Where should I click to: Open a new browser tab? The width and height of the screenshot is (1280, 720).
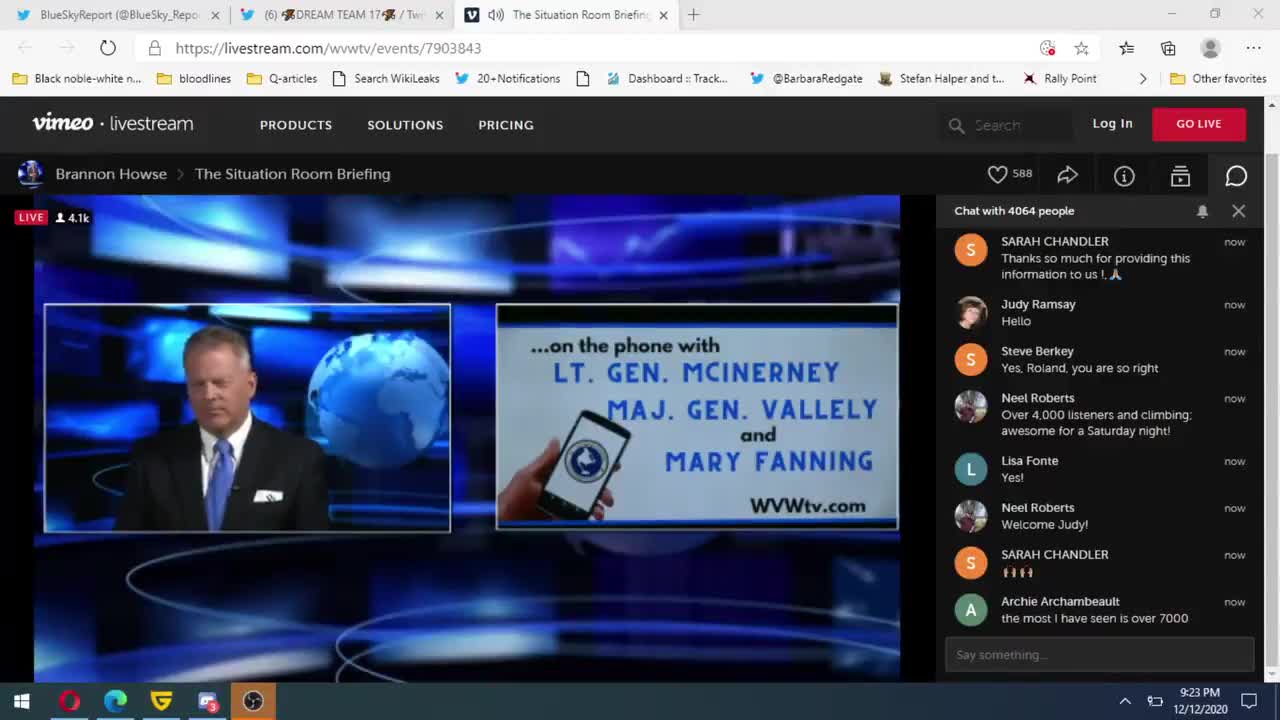[x=693, y=15]
